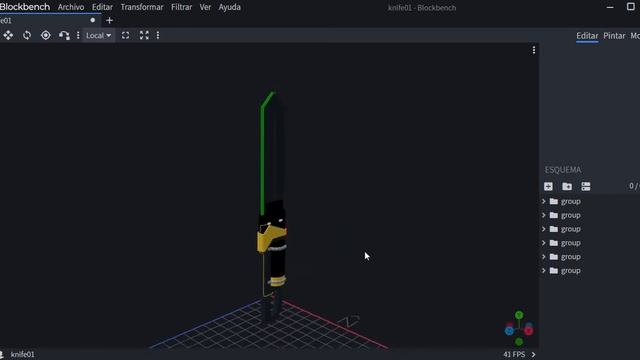
Task: Switch to the Editar mode tab
Action: click(587, 36)
